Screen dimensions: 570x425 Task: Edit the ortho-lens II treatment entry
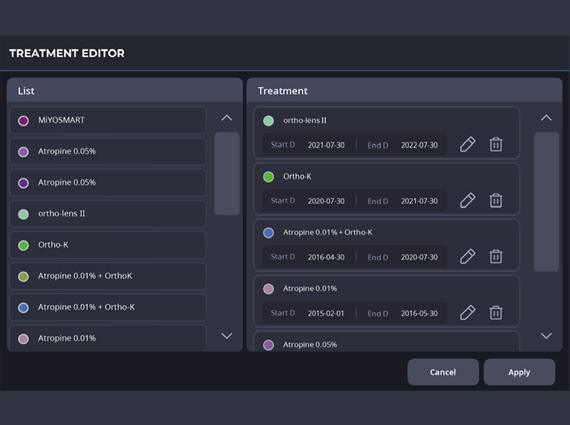pos(467,144)
